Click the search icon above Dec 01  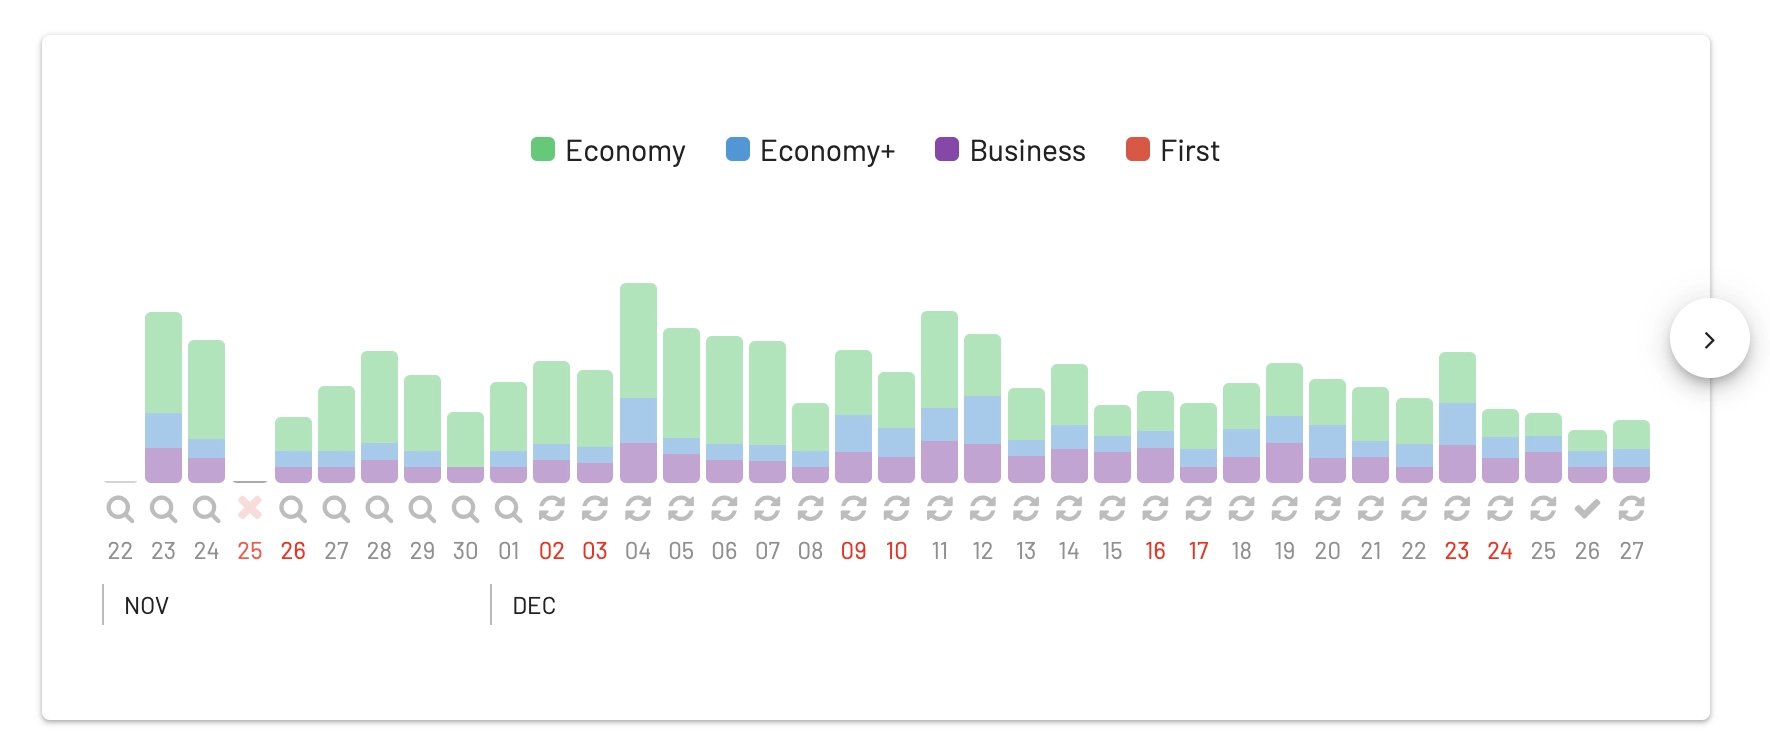509,509
